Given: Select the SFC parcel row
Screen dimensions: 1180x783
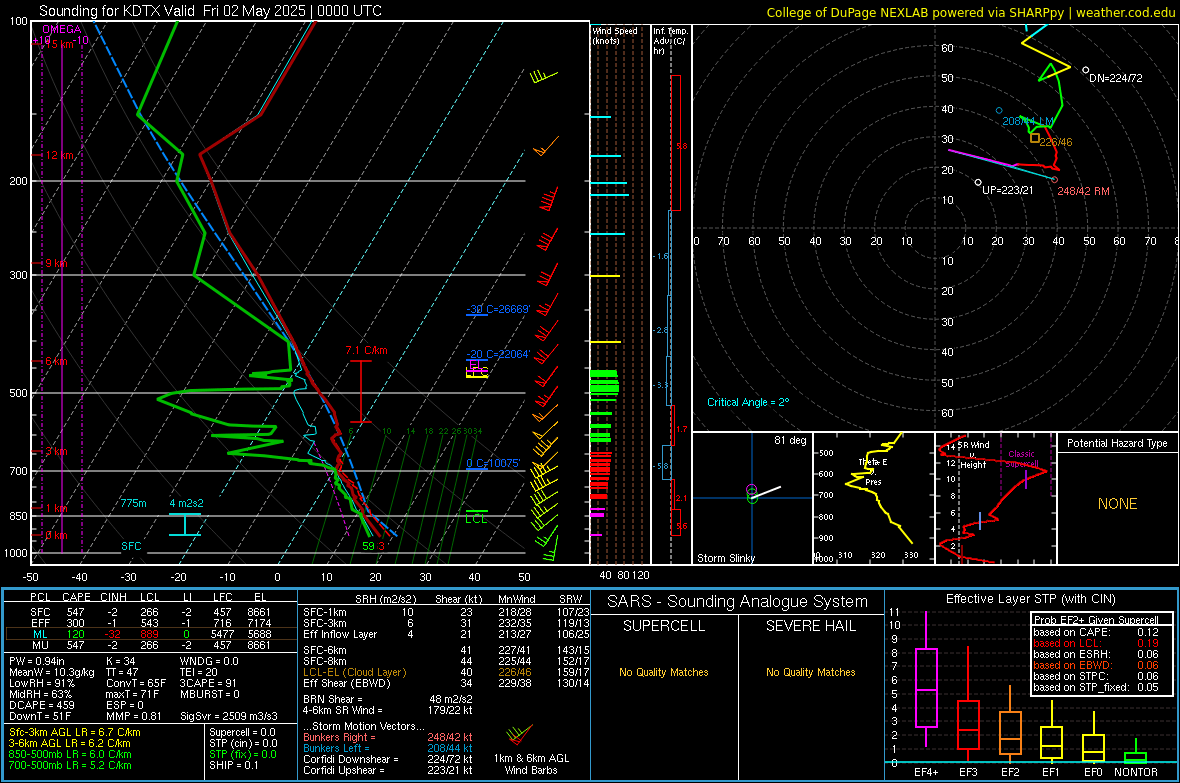Looking at the screenshot, I should [x=150, y=612].
